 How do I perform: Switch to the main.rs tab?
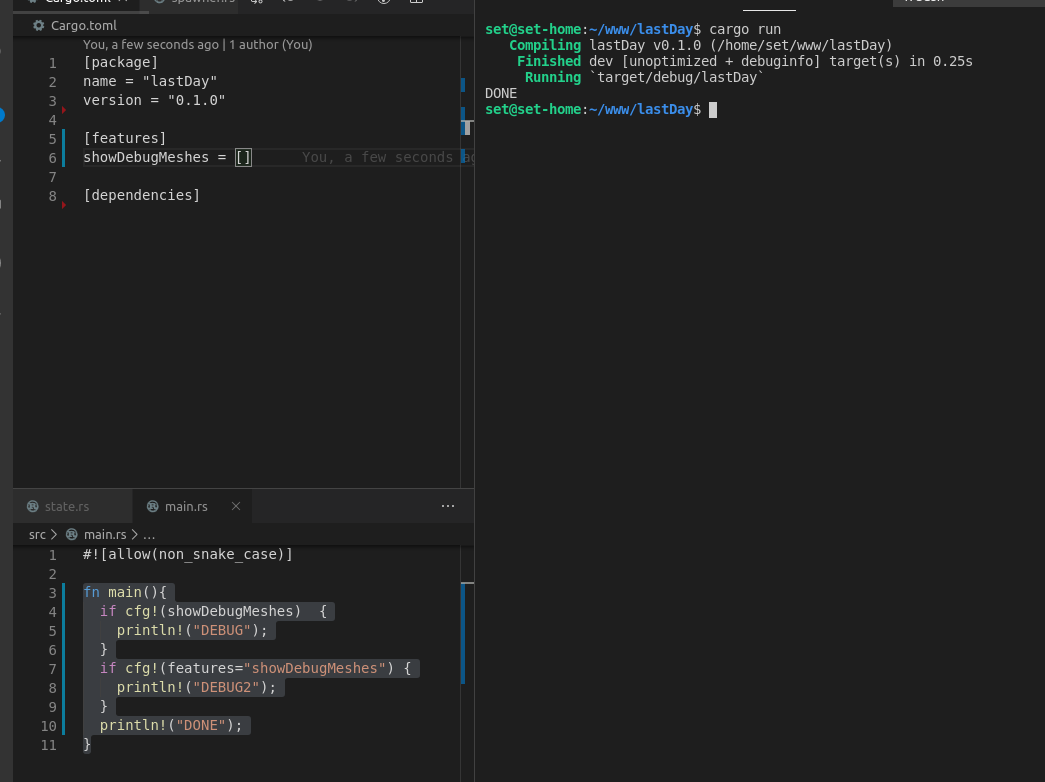[x=186, y=507]
